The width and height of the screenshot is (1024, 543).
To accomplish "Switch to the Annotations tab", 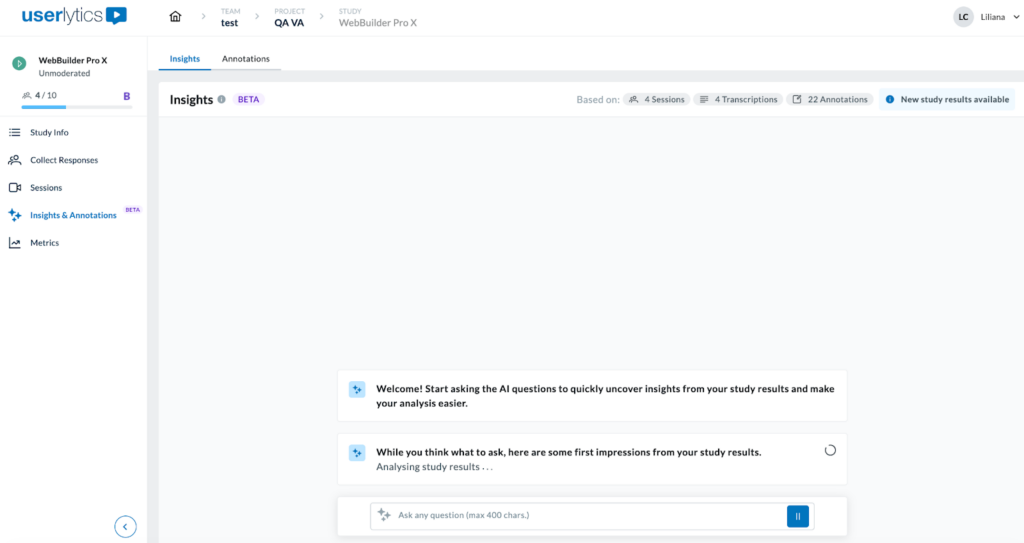I will point(245,59).
